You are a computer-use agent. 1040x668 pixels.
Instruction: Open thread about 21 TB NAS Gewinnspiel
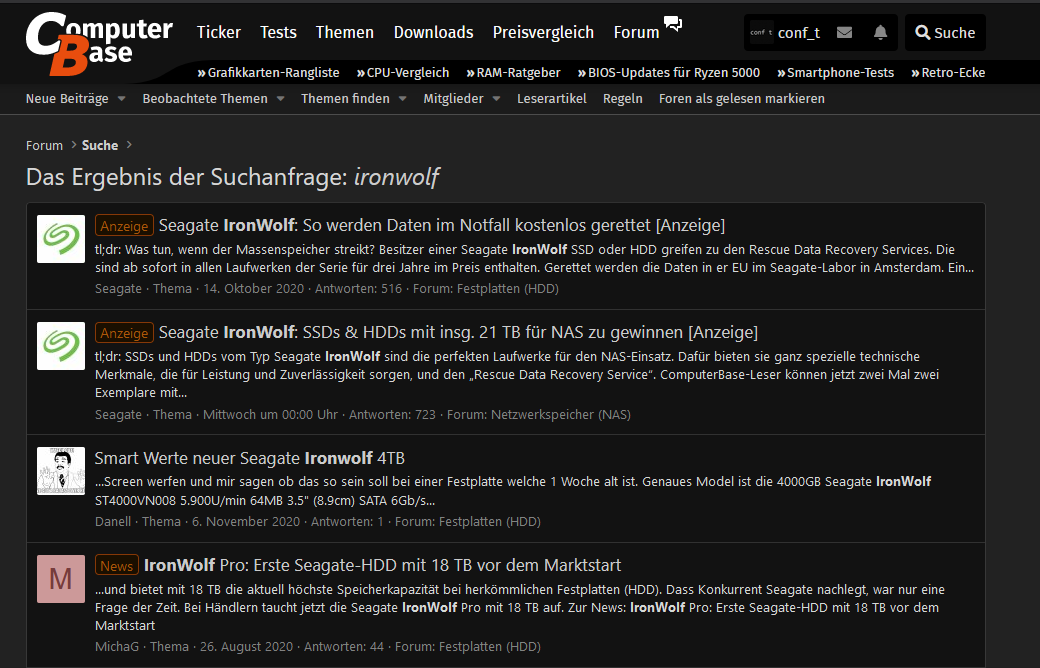coord(458,332)
